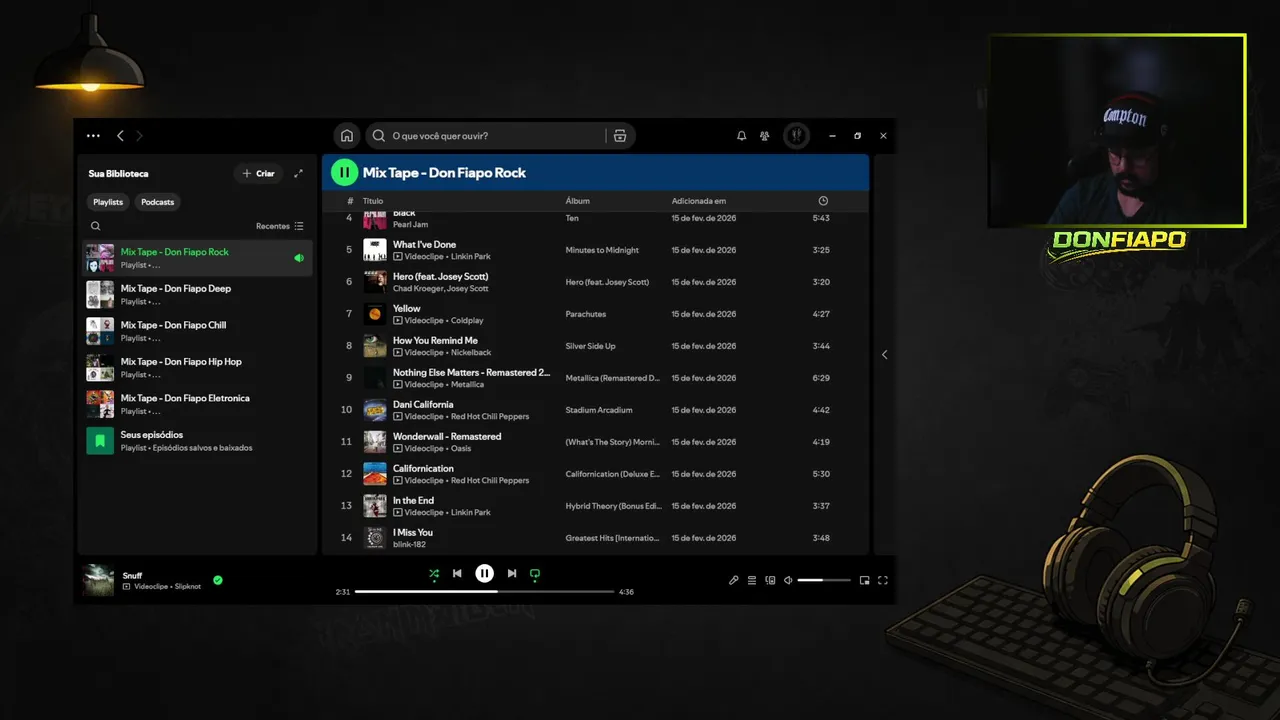
Task: Click the Criar button
Action: tap(258, 173)
